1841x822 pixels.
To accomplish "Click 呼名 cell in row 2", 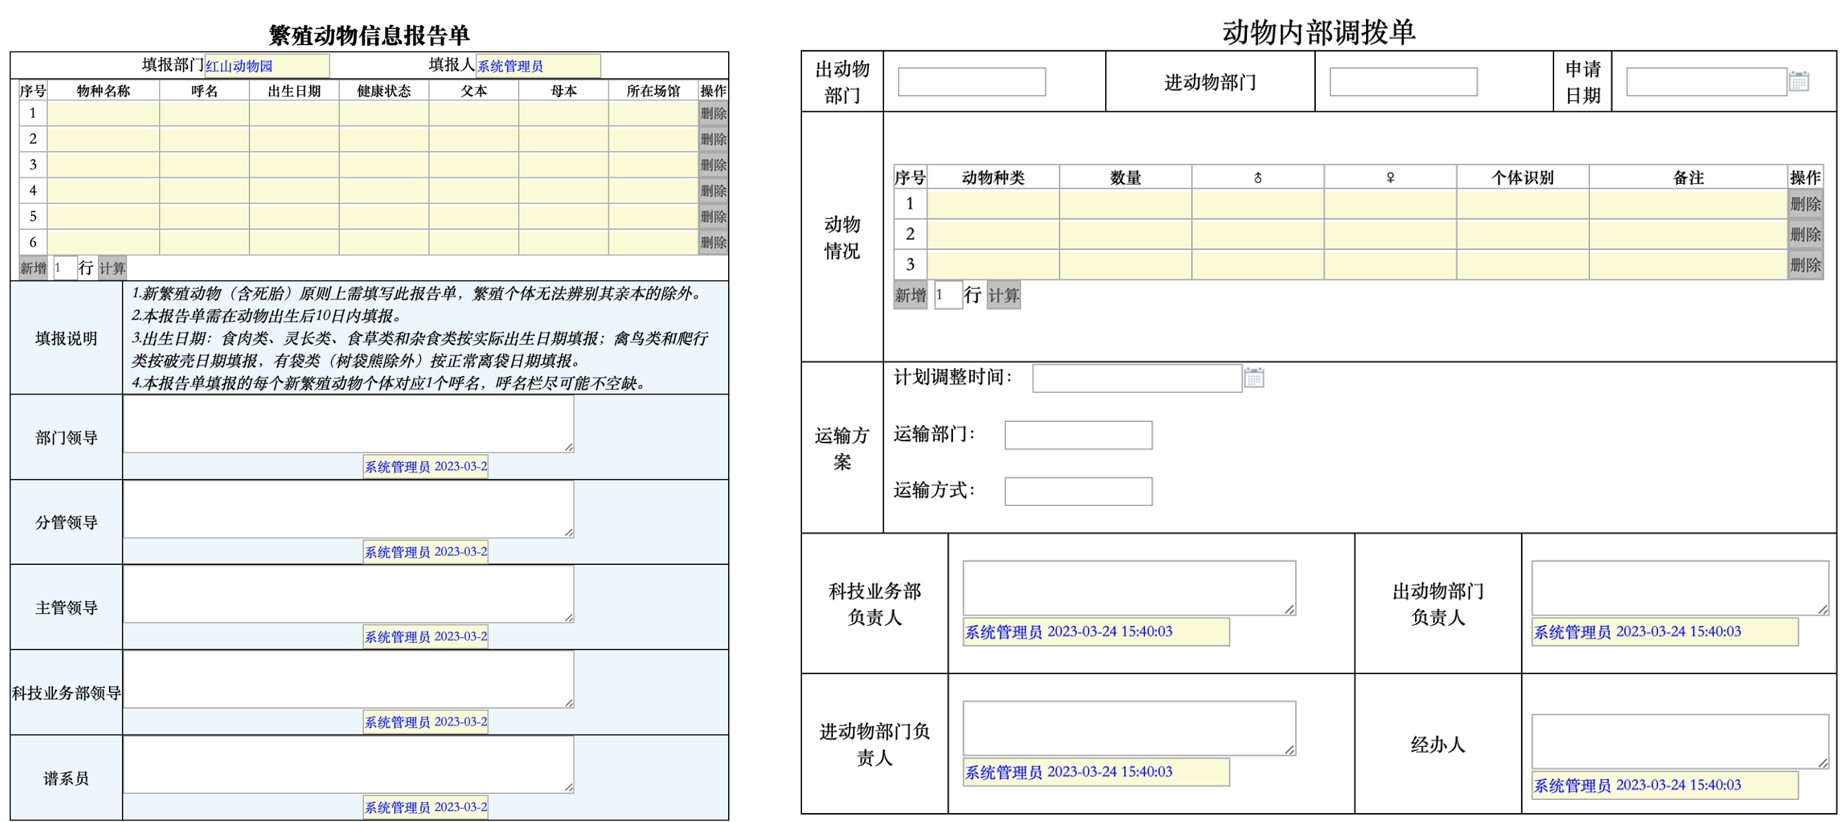I will (x=204, y=139).
